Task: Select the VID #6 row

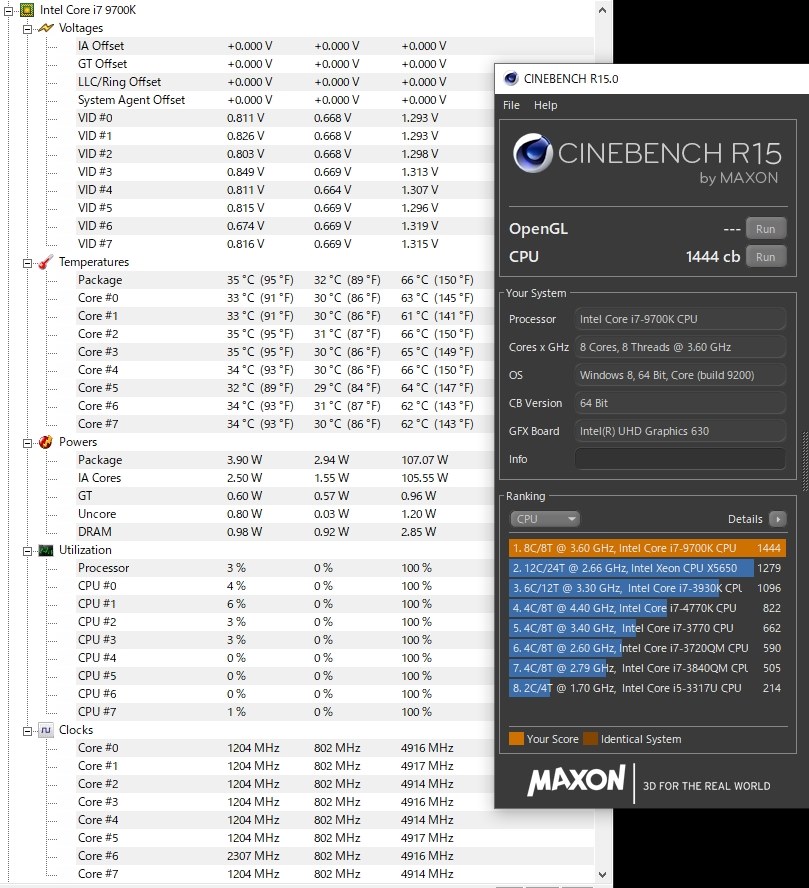Action: (285, 226)
